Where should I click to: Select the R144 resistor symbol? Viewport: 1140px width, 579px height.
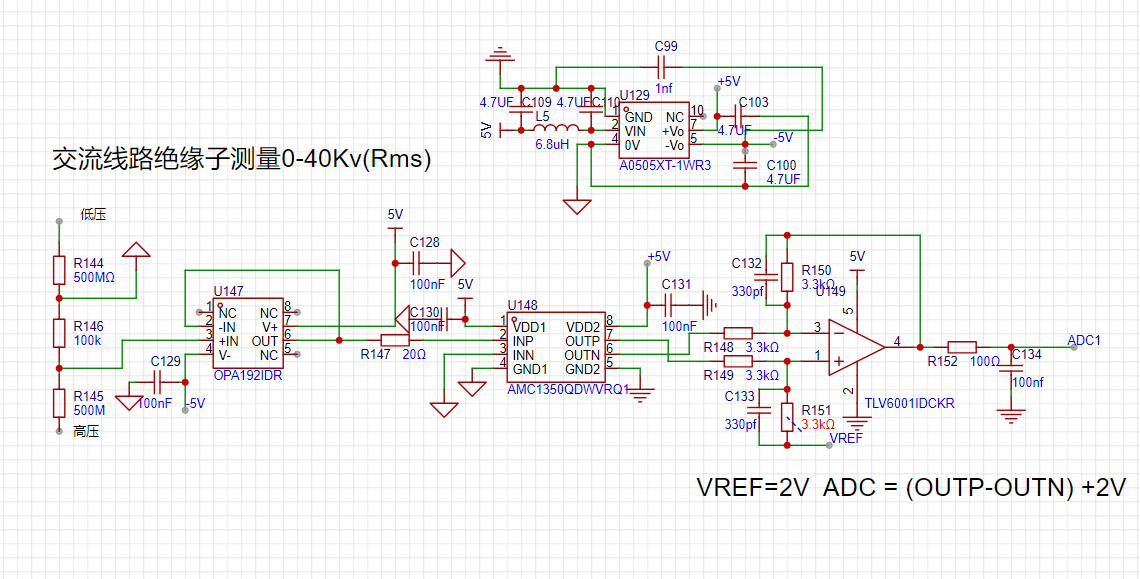[60, 269]
